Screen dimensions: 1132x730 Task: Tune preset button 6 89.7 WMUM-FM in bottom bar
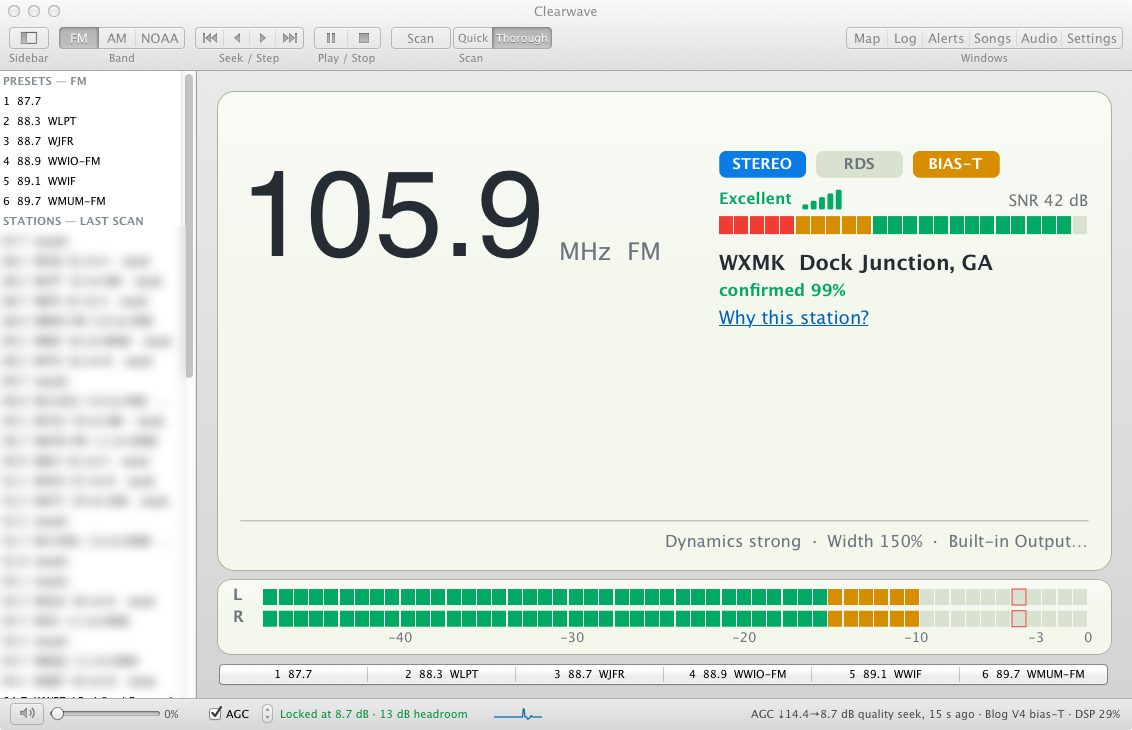1033,674
